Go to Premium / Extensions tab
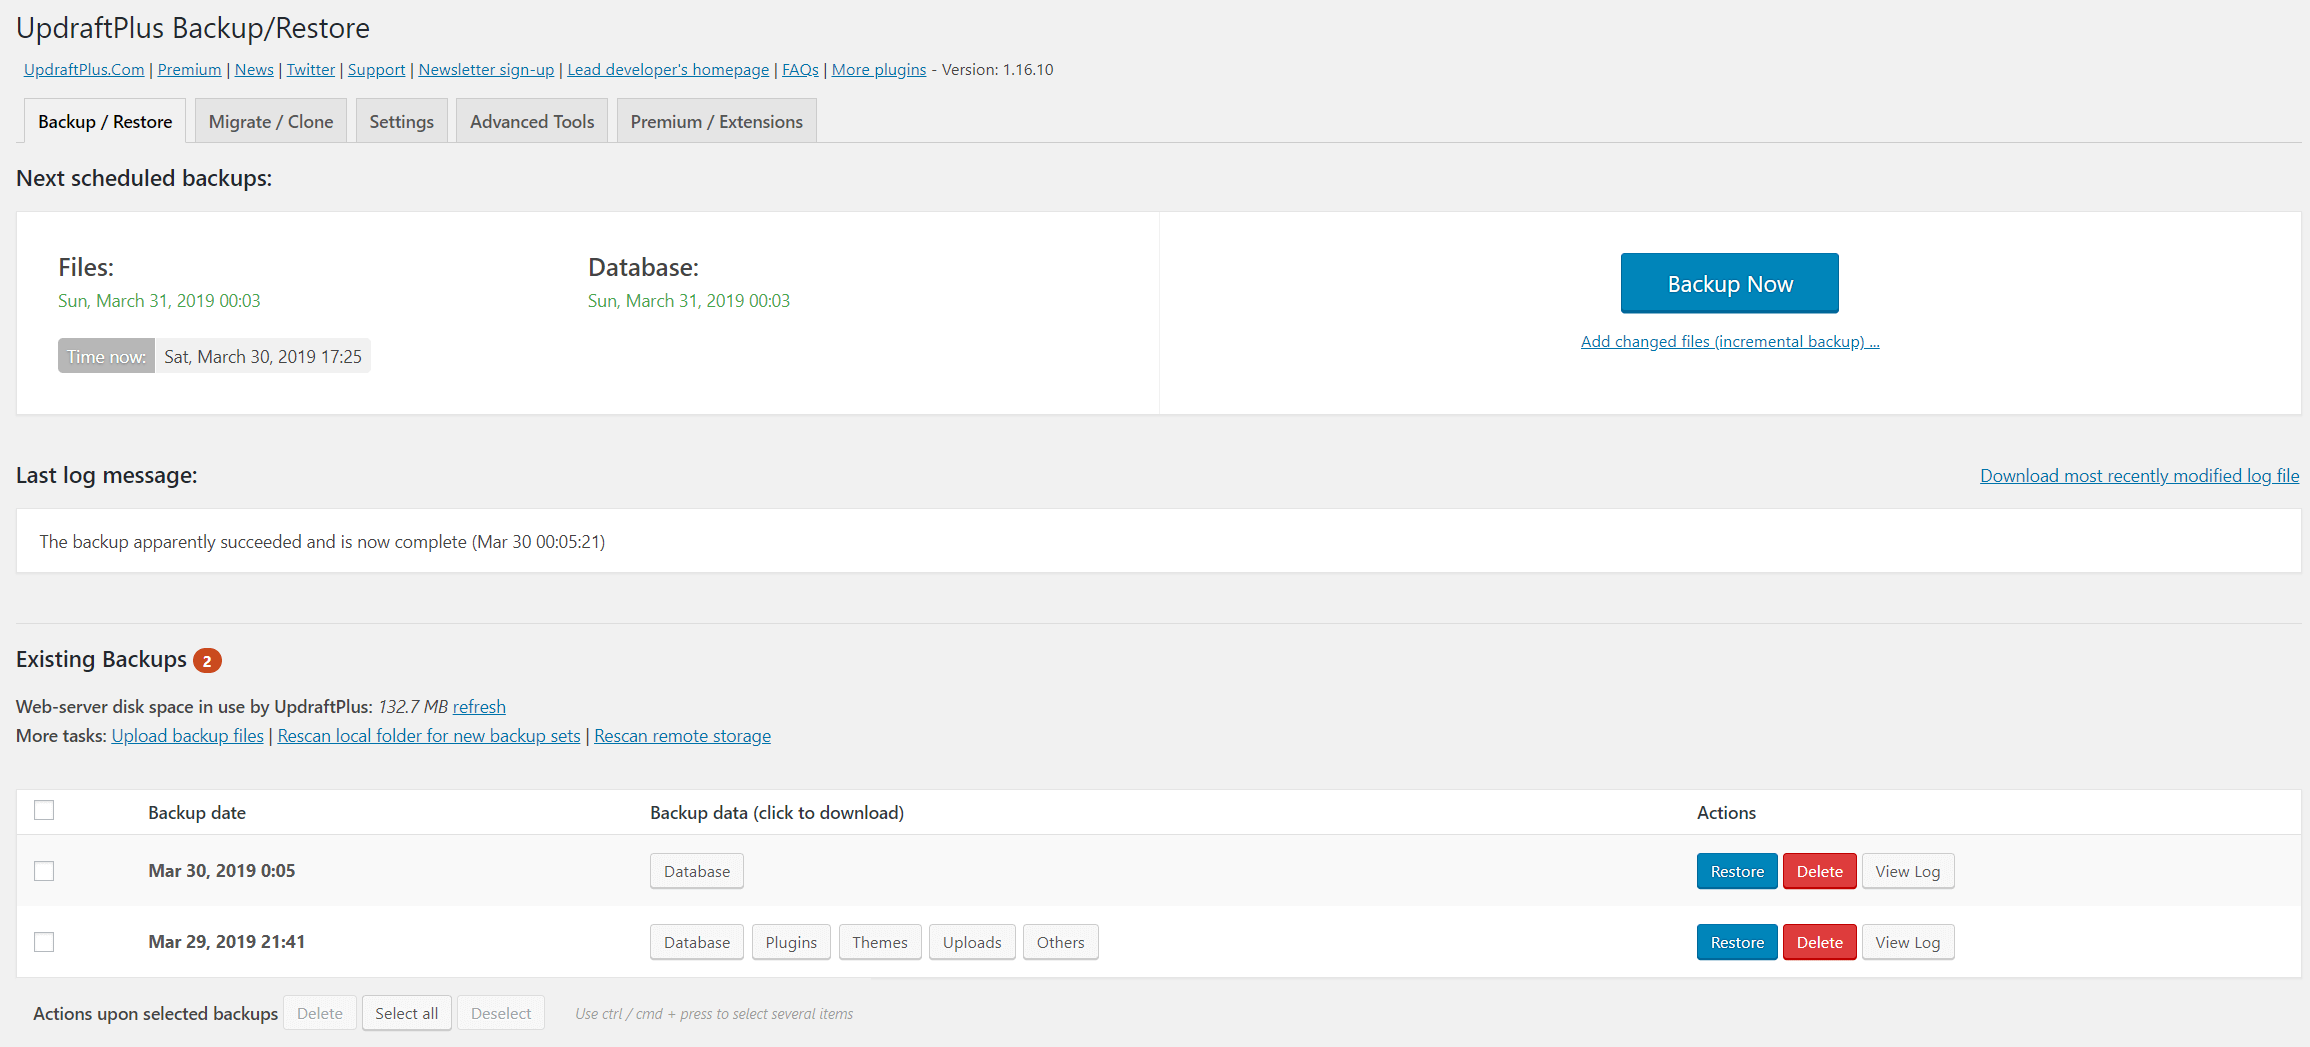Image resolution: width=2310 pixels, height=1047 pixels. tap(716, 122)
